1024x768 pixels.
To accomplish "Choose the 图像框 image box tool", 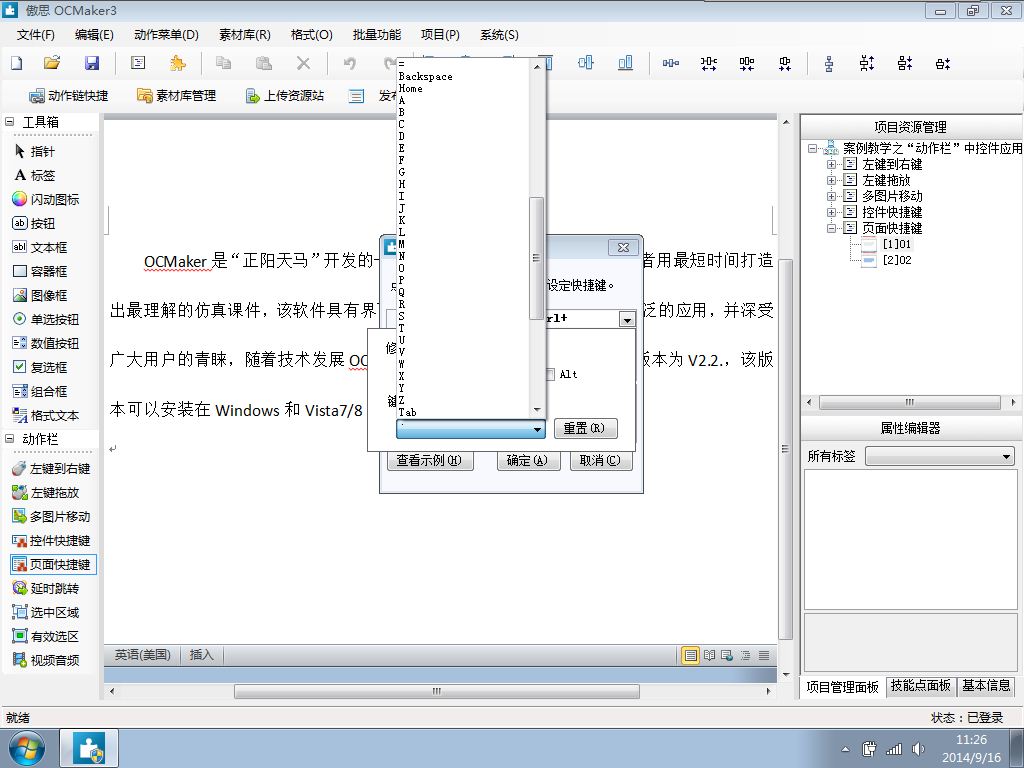I will 40,295.
